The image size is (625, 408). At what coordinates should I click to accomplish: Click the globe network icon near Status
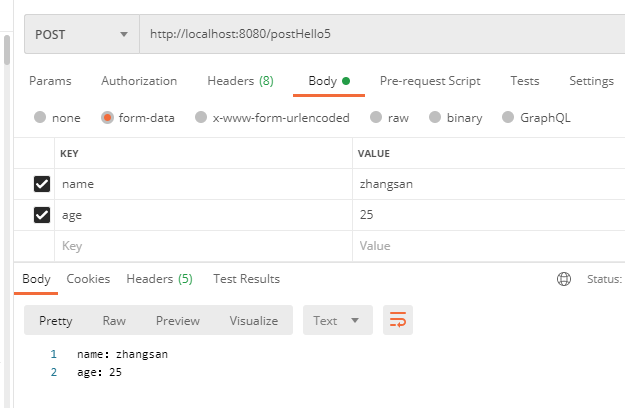click(x=564, y=279)
